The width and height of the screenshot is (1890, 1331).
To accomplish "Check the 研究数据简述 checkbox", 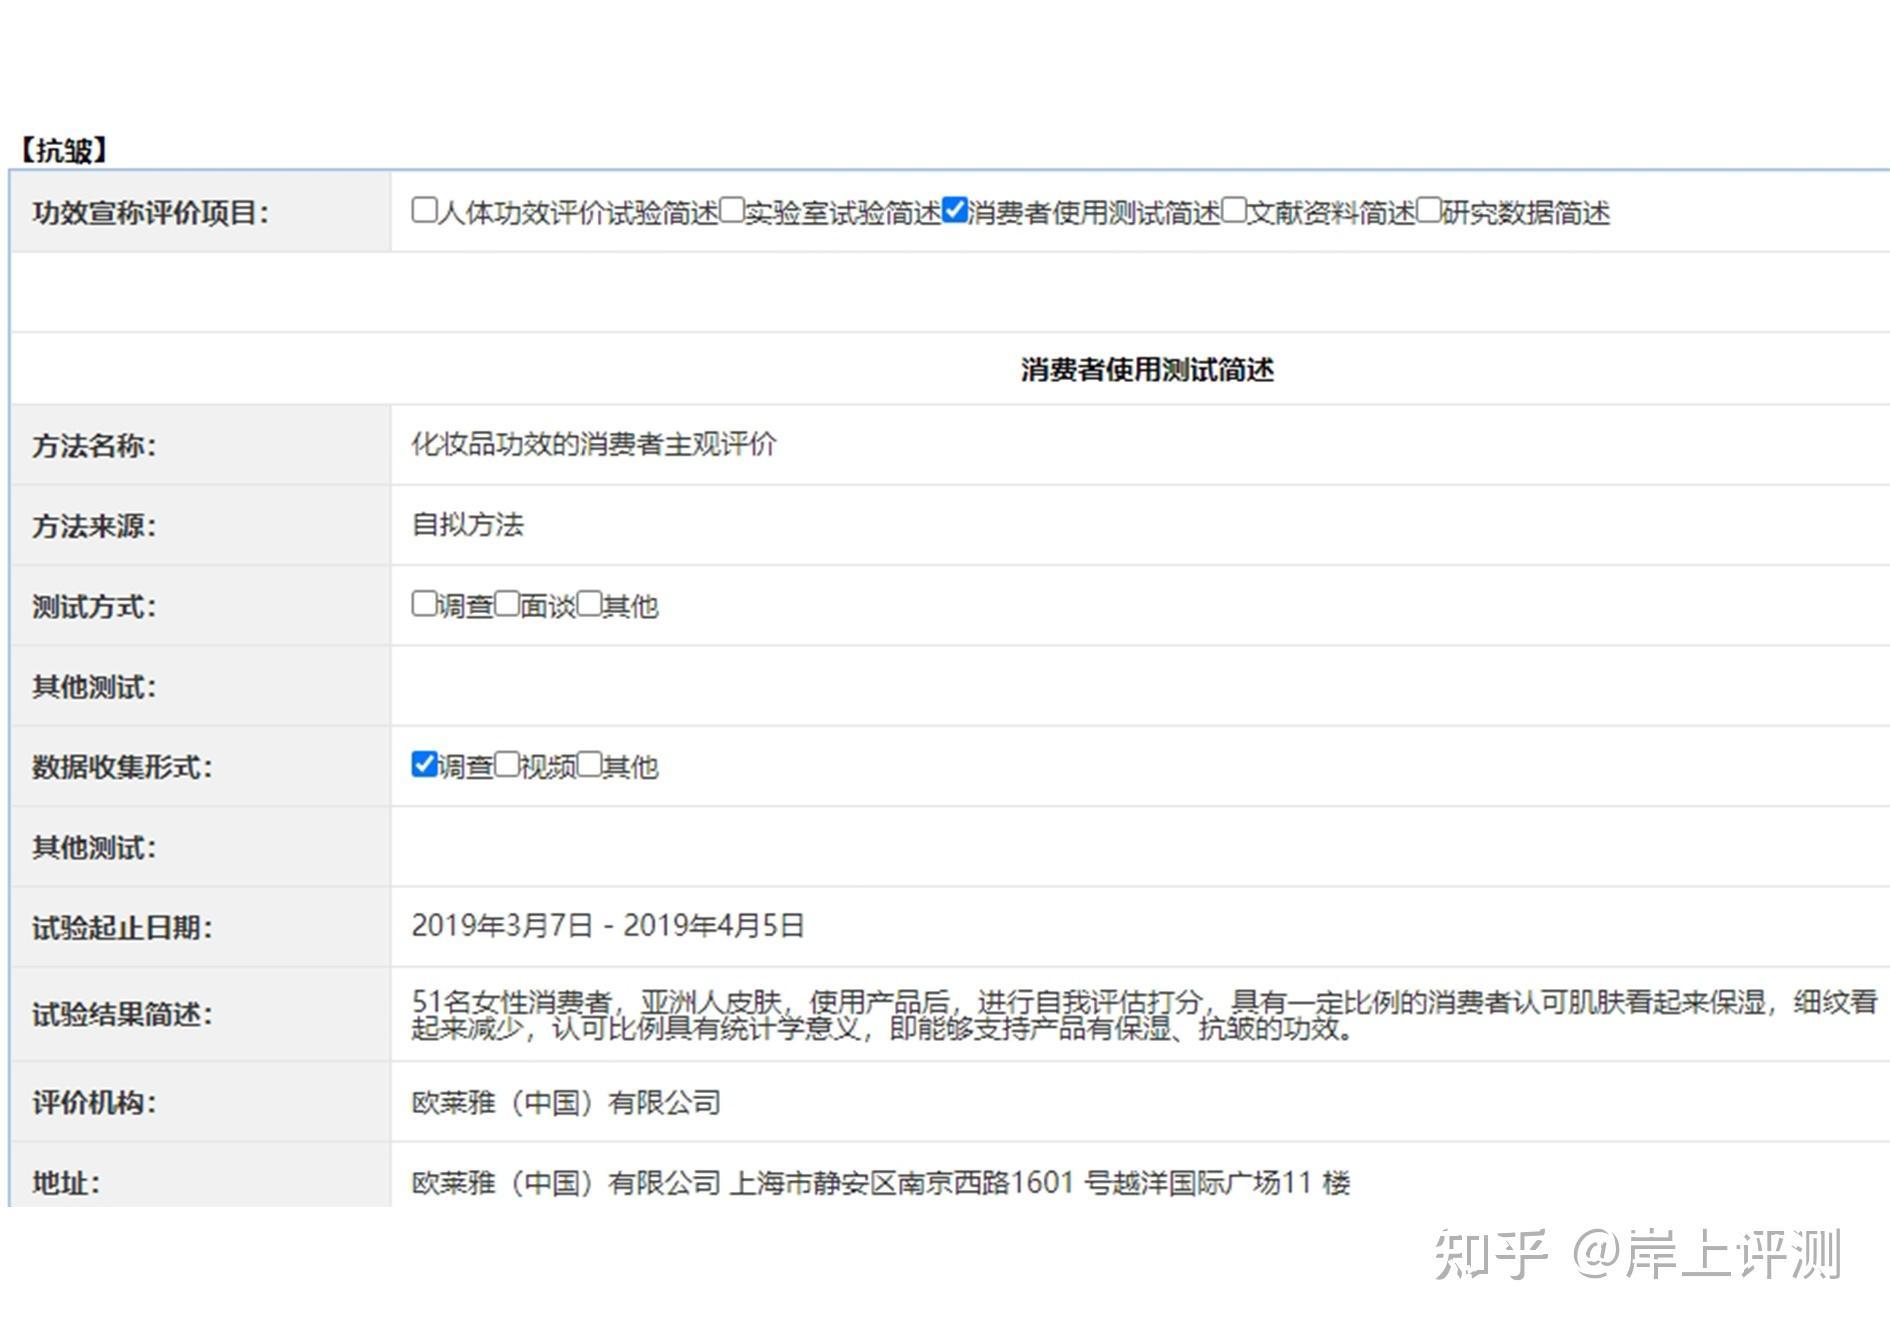I will click(1428, 210).
